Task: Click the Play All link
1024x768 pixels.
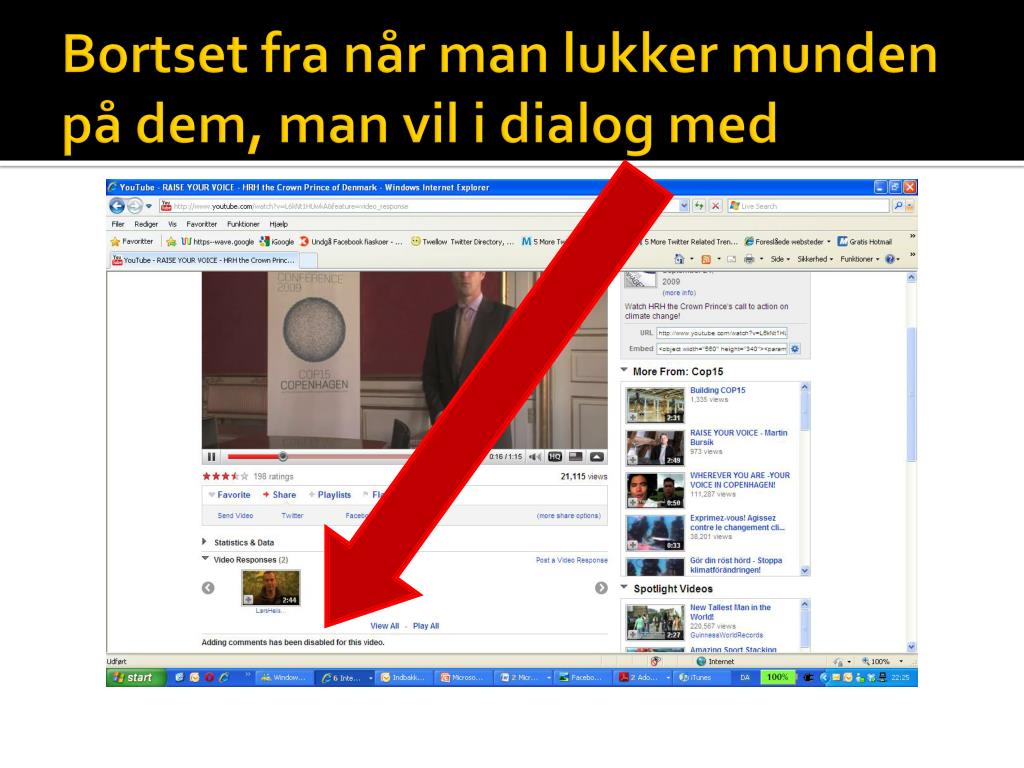Action: coord(426,626)
